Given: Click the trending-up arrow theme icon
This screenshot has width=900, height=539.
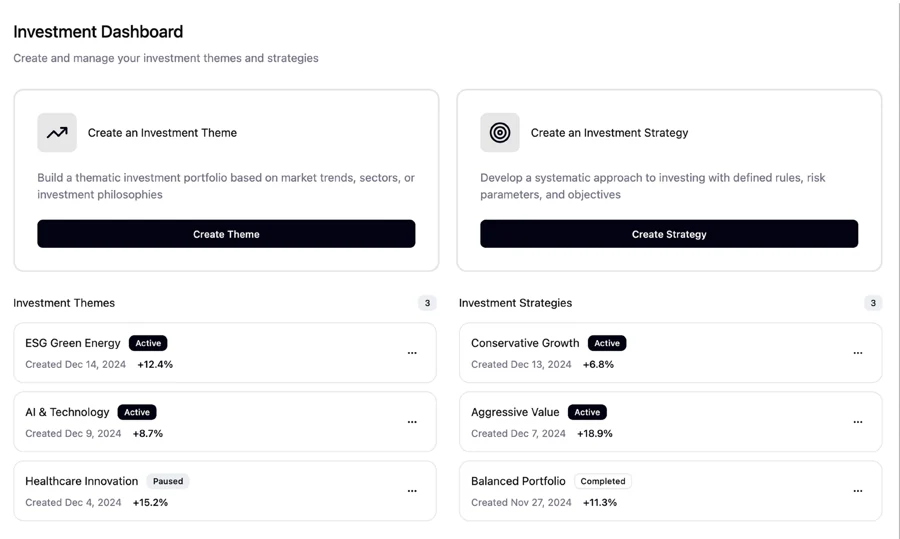Looking at the screenshot, I should pyautogui.click(x=57, y=133).
